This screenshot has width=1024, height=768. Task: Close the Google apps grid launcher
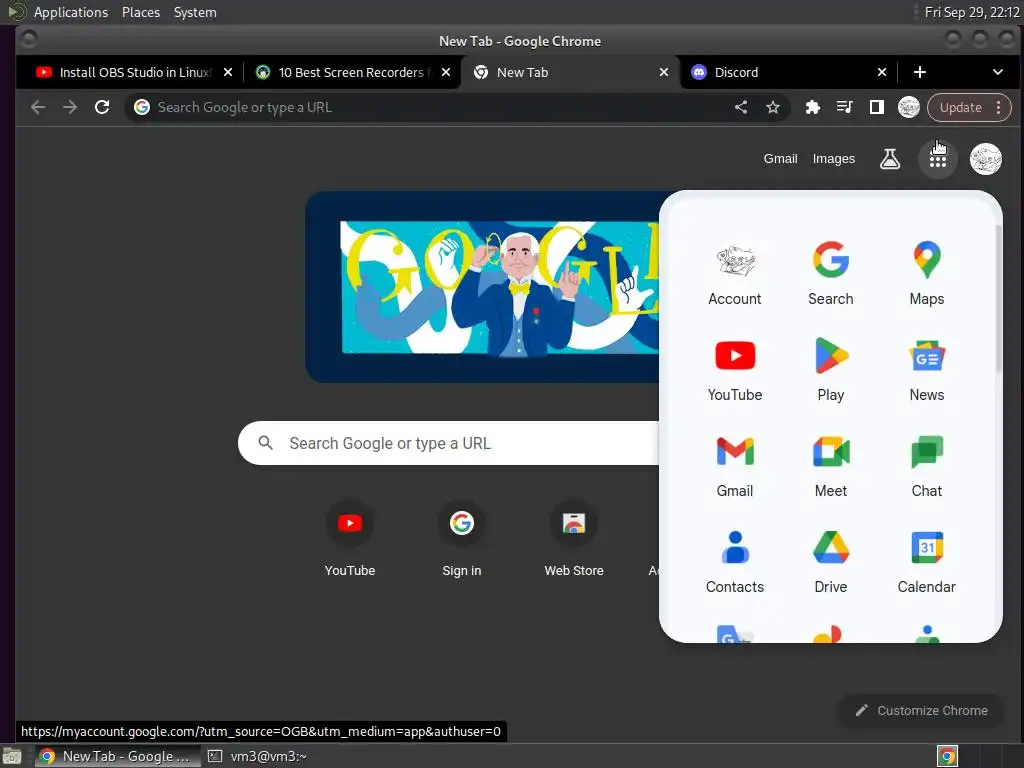tap(938, 159)
